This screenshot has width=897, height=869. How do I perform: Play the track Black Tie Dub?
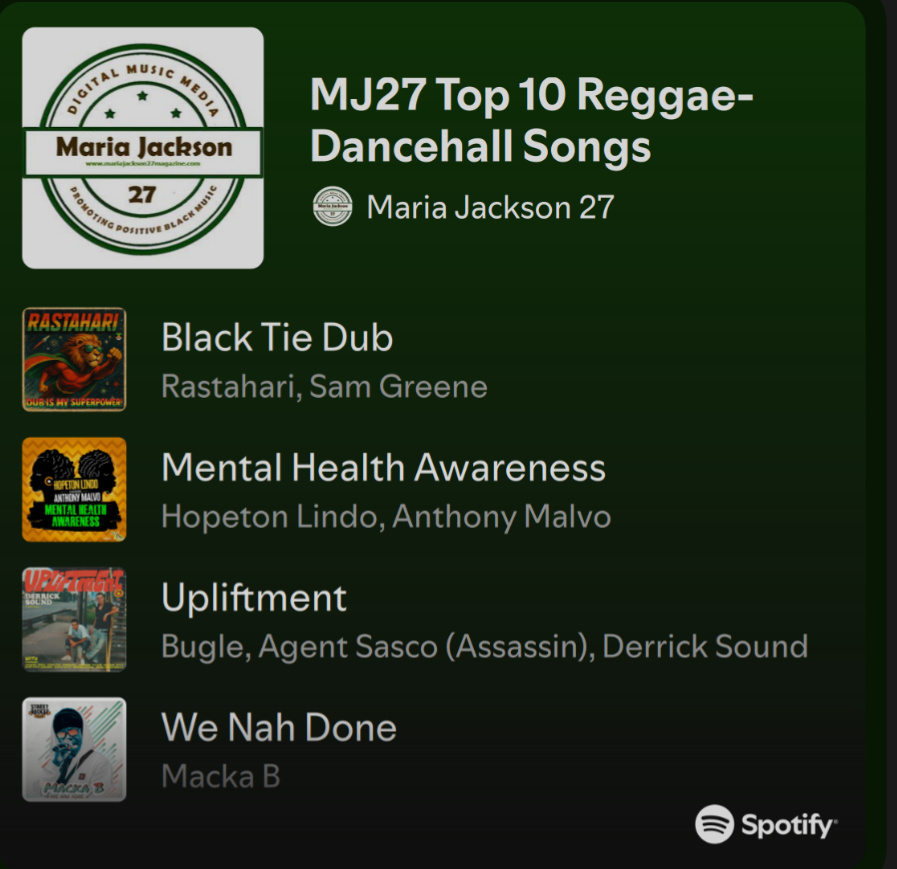277,337
